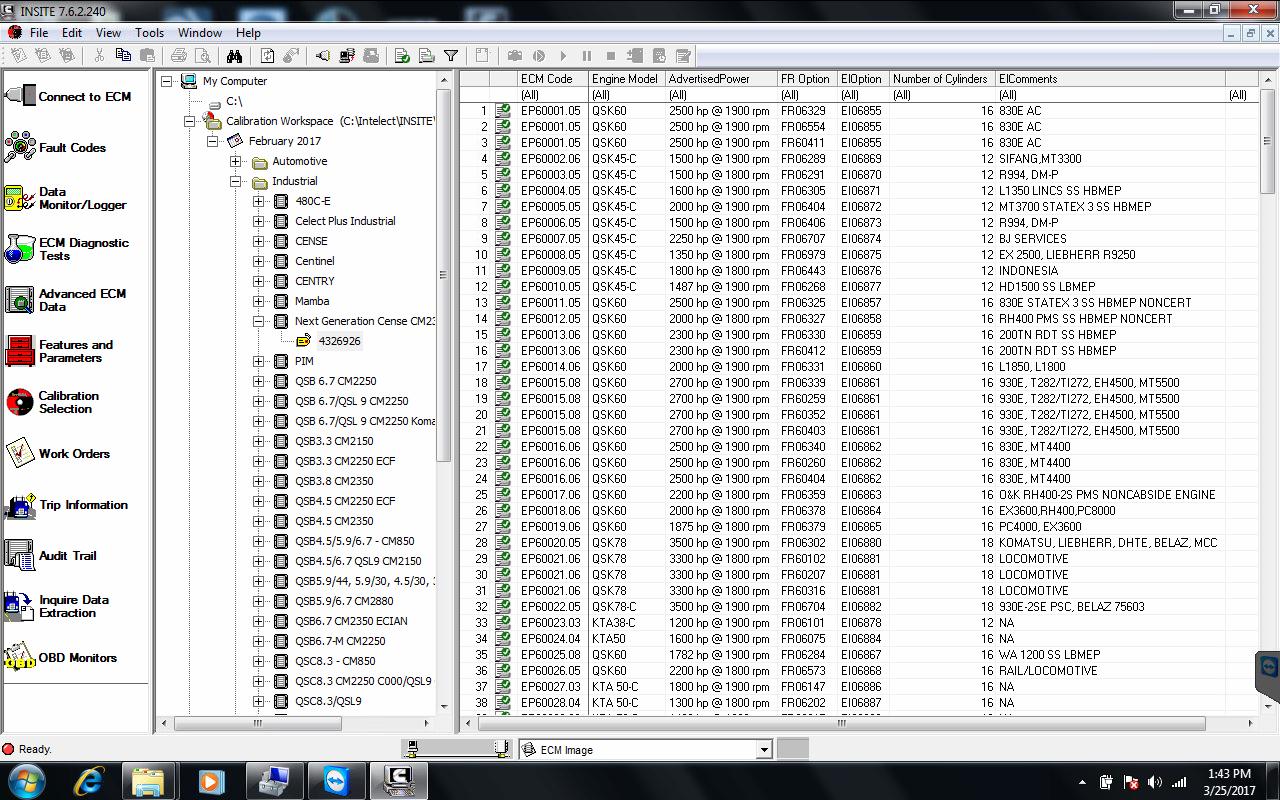The height and width of the screenshot is (800, 1280).
Task: Click the Paste toolbar icon
Action: click(x=147, y=56)
